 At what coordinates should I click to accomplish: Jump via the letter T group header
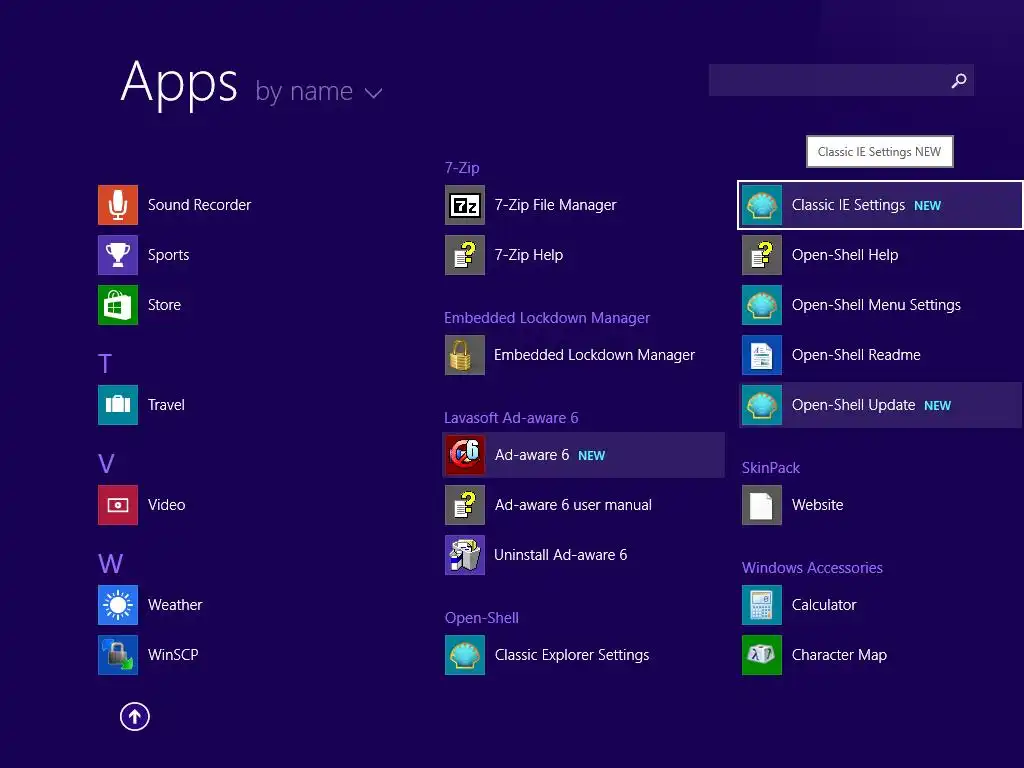(x=104, y=363)
